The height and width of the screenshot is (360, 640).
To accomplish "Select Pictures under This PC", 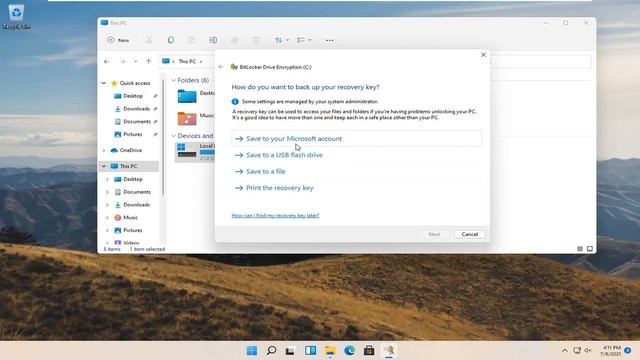I will [x=133, y=230].
